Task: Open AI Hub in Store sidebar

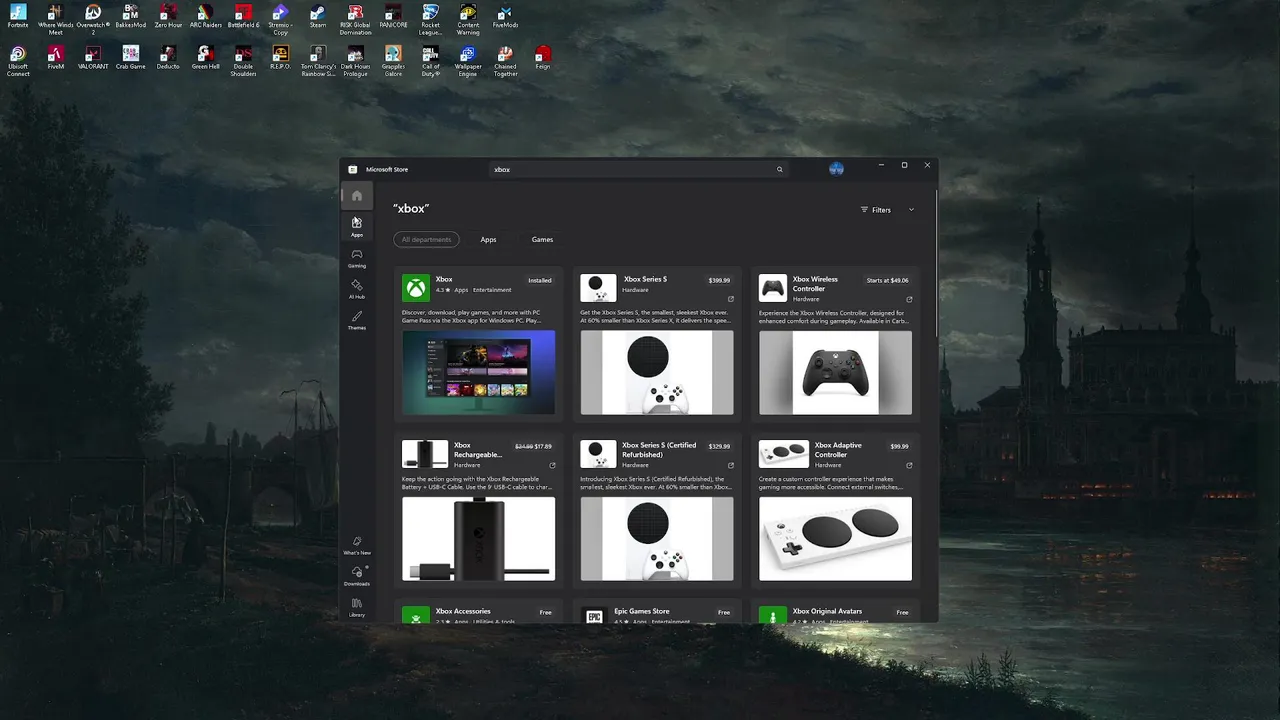Action: pyautogui.click(x=357, y=289)
